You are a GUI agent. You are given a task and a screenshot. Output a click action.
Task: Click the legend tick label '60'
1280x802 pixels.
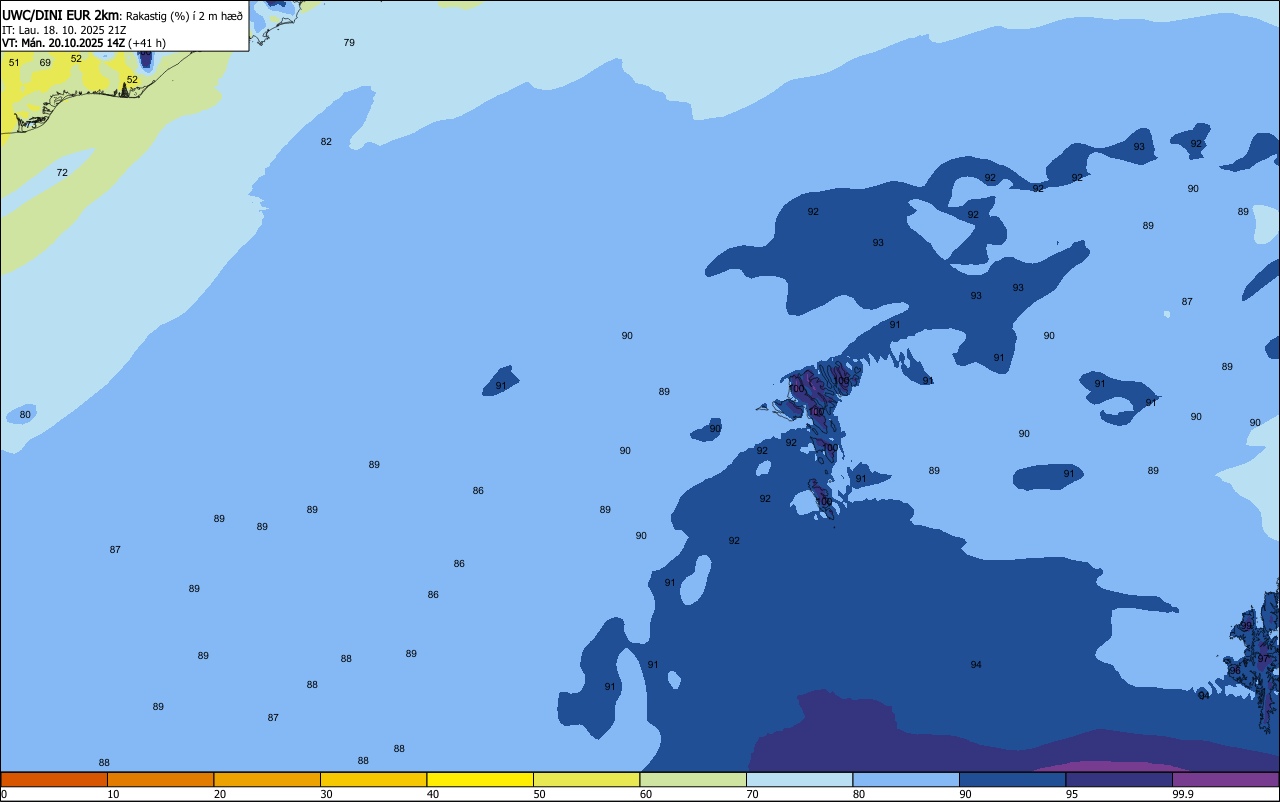(646, 794)
